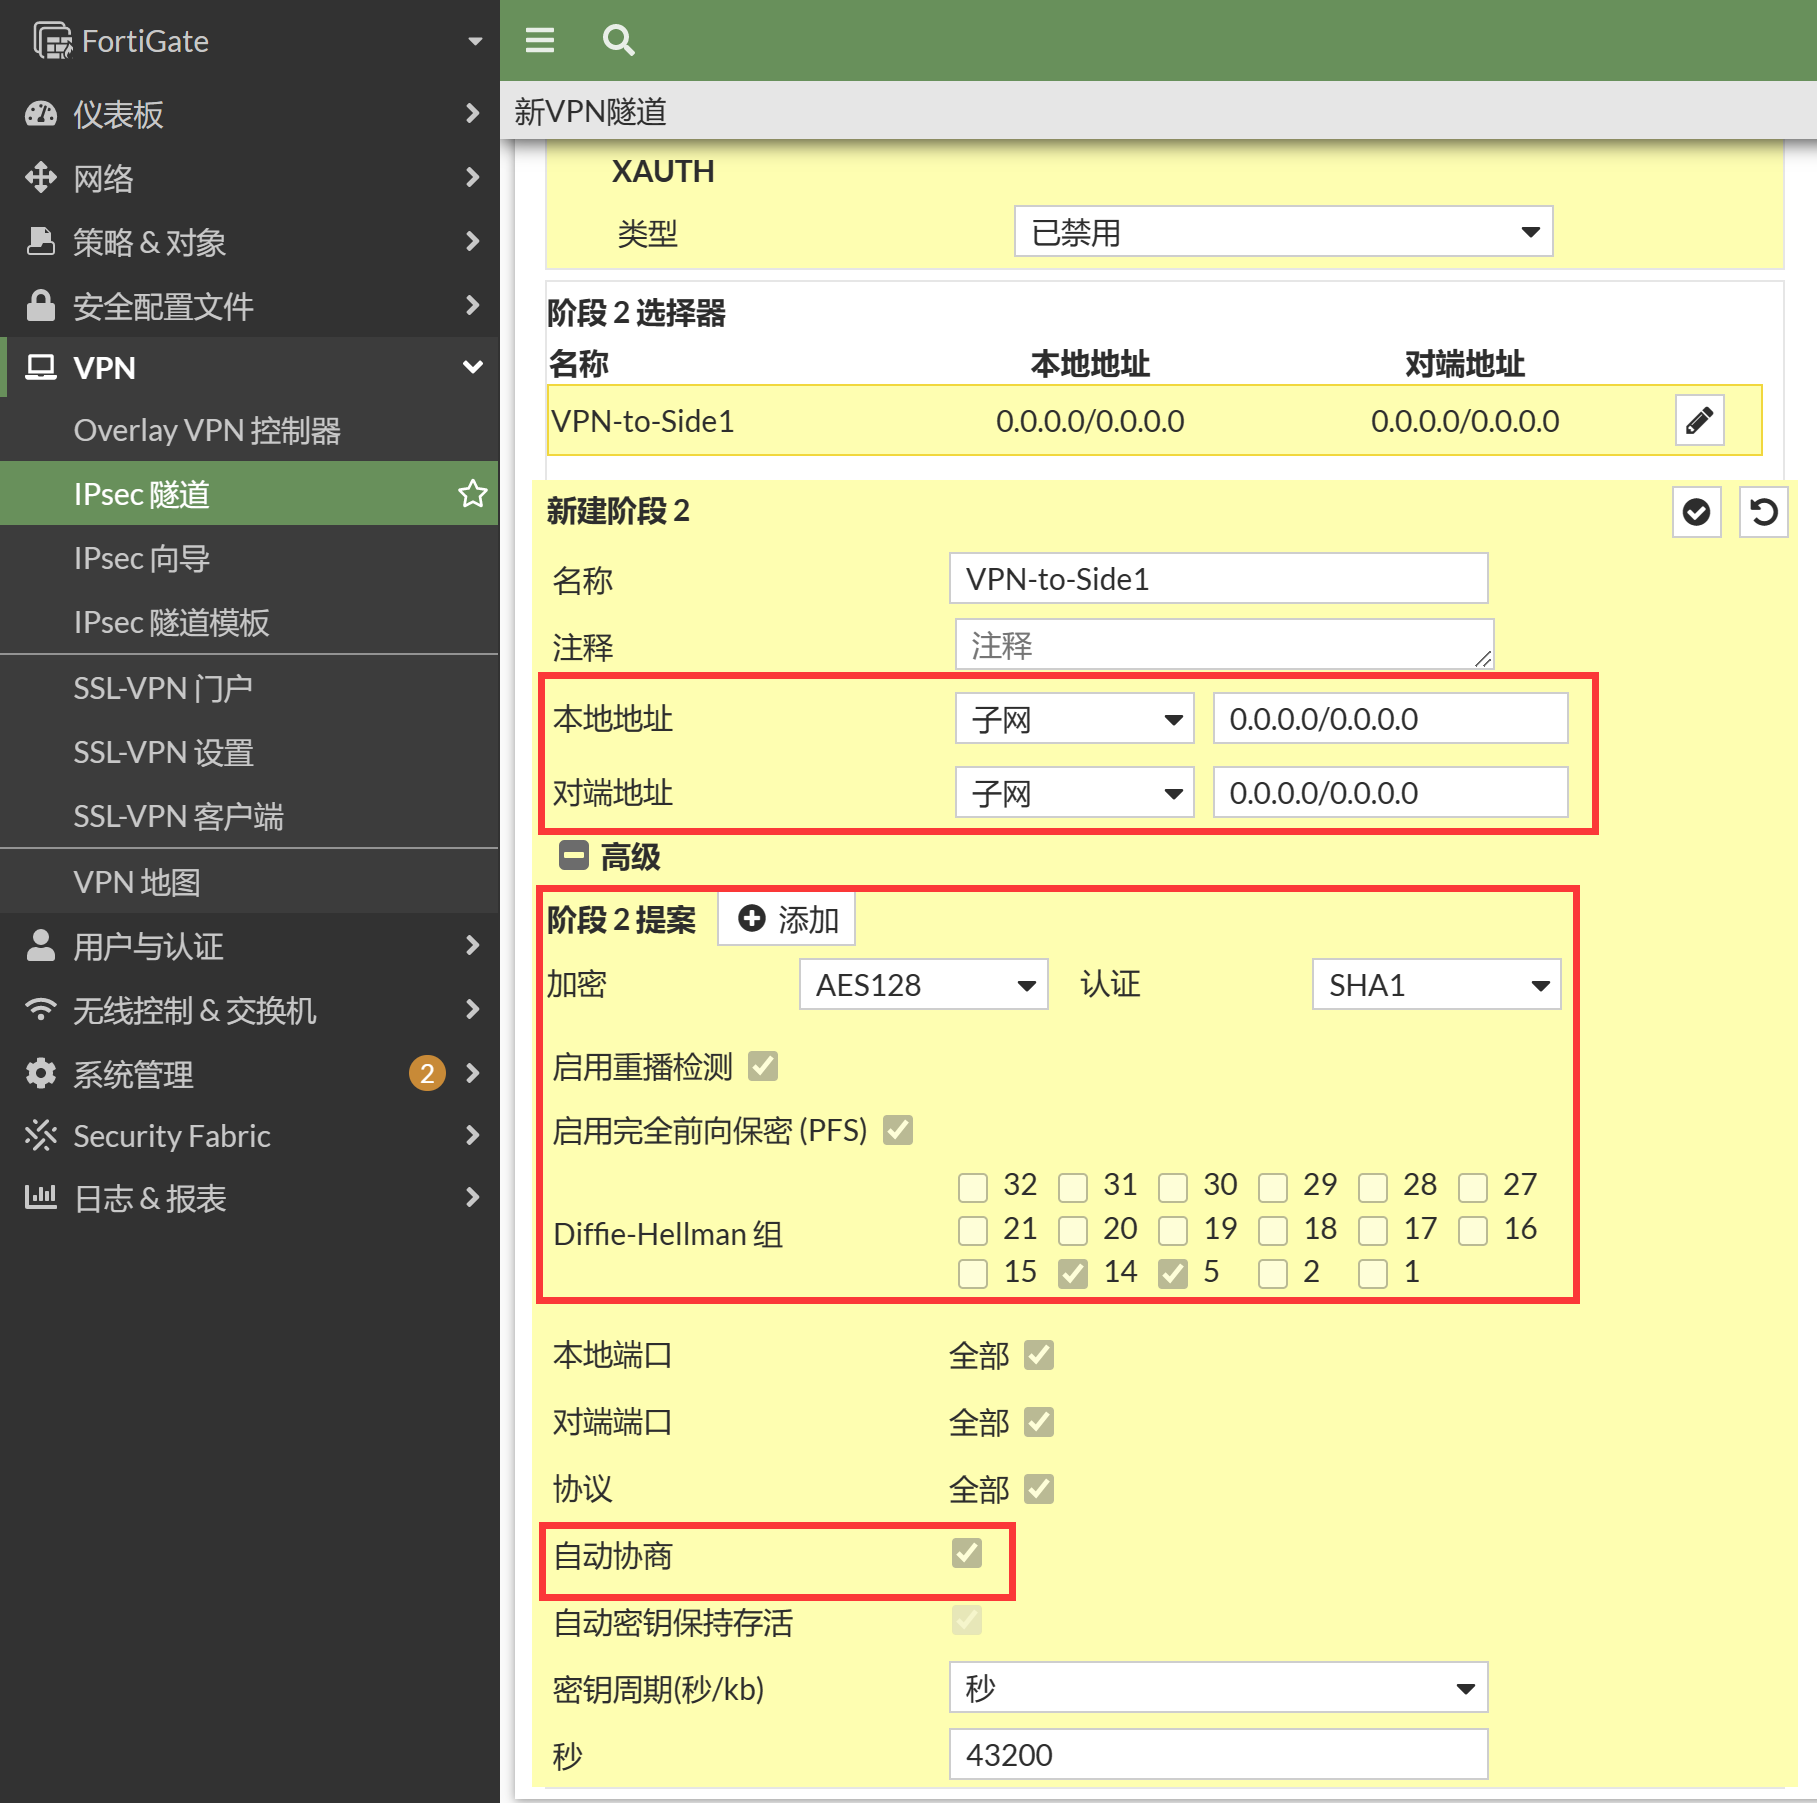Click the 注释 text field
Screen dimensions: 1817x1803
pyautogui.click(x=1223, y=645)
